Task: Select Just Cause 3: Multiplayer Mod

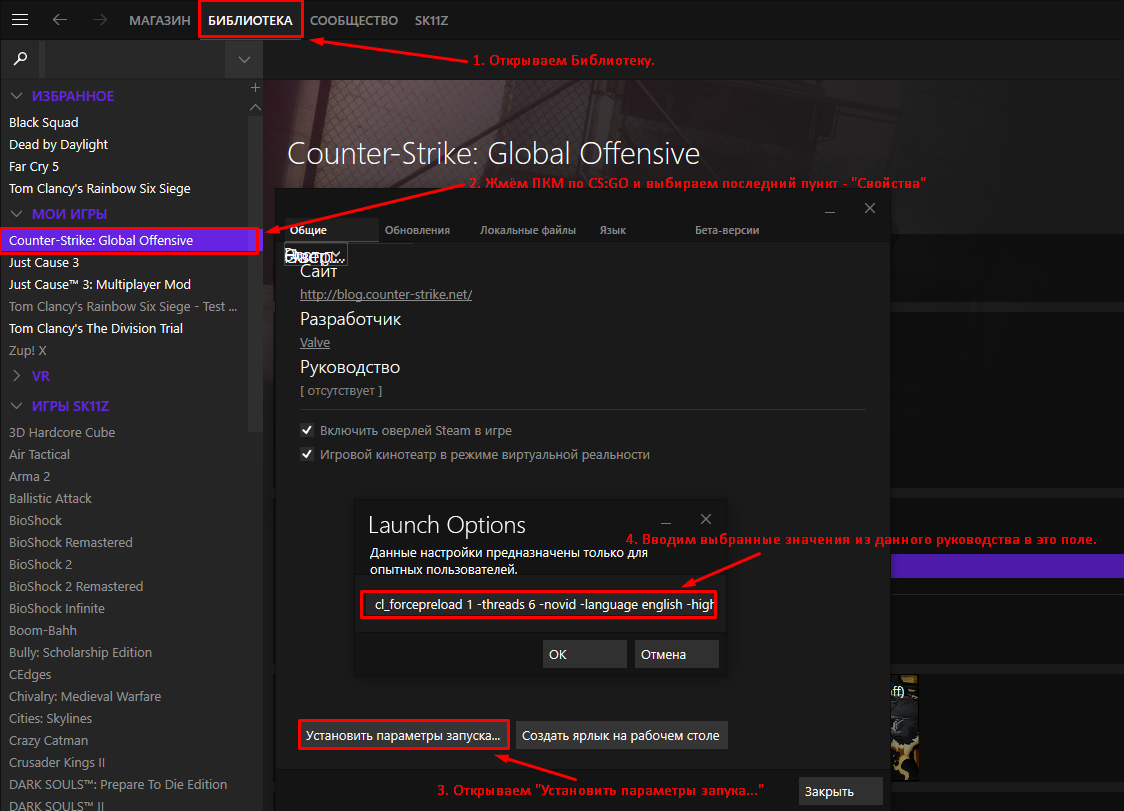Action: [x=100, y=285]
